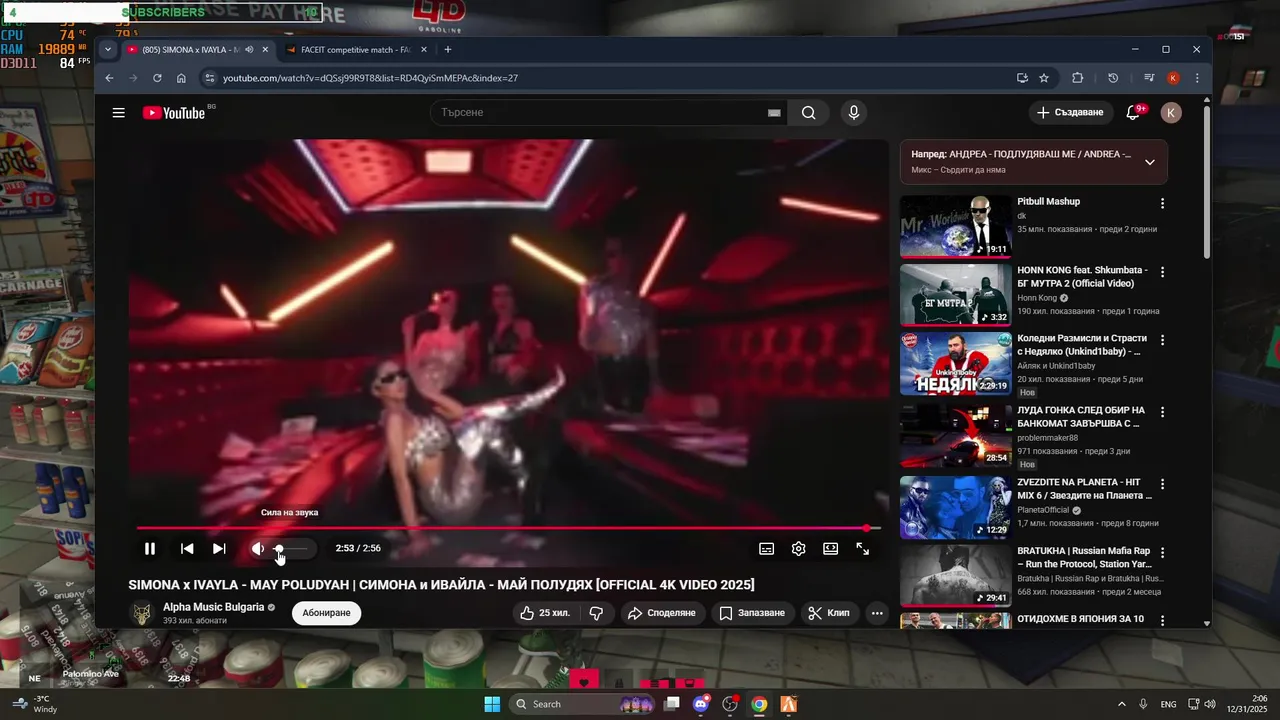The width and height of the screenshot is (1280, 720).
Task: Open BRATUKHA Russian Mafia Rap title
Action: 1084,557
